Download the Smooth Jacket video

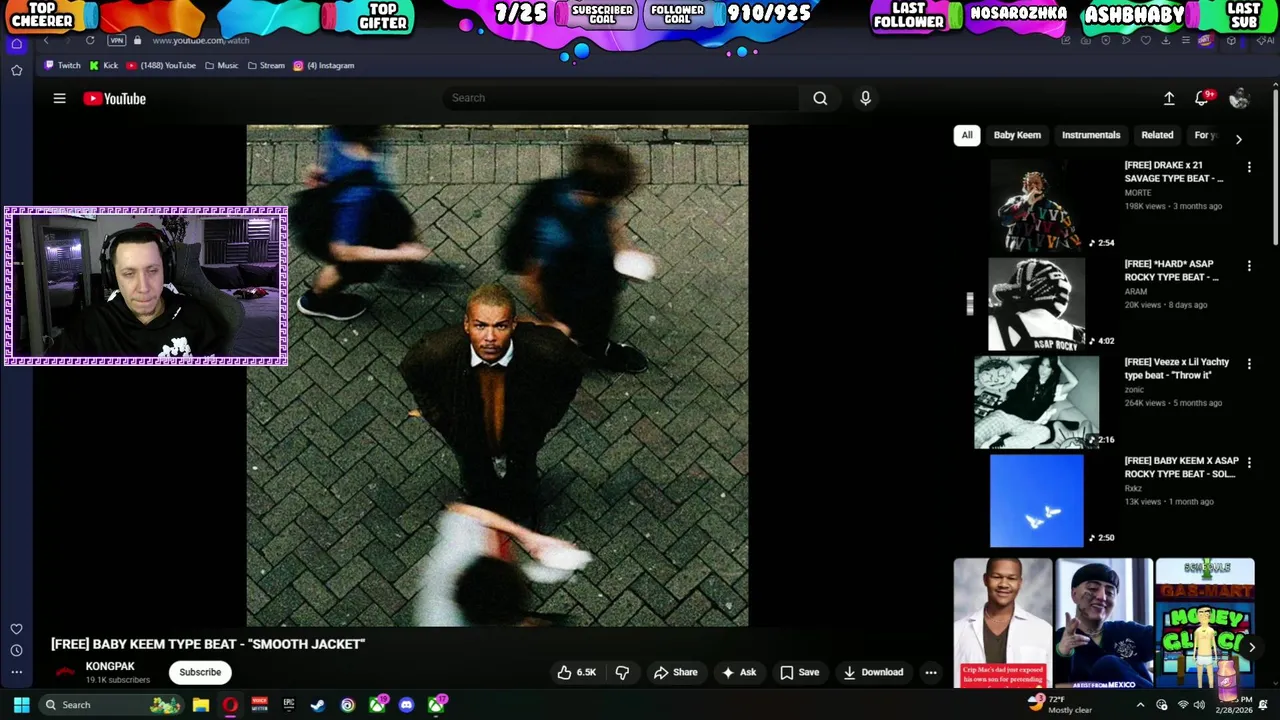click(872, 672)
